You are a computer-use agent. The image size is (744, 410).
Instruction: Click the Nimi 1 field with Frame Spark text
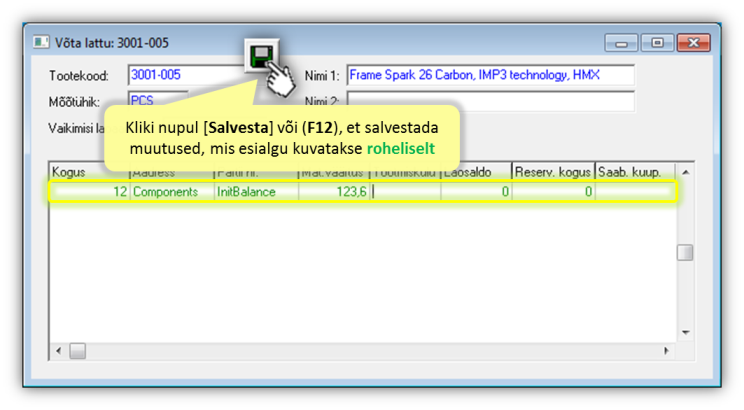(491, 75)
